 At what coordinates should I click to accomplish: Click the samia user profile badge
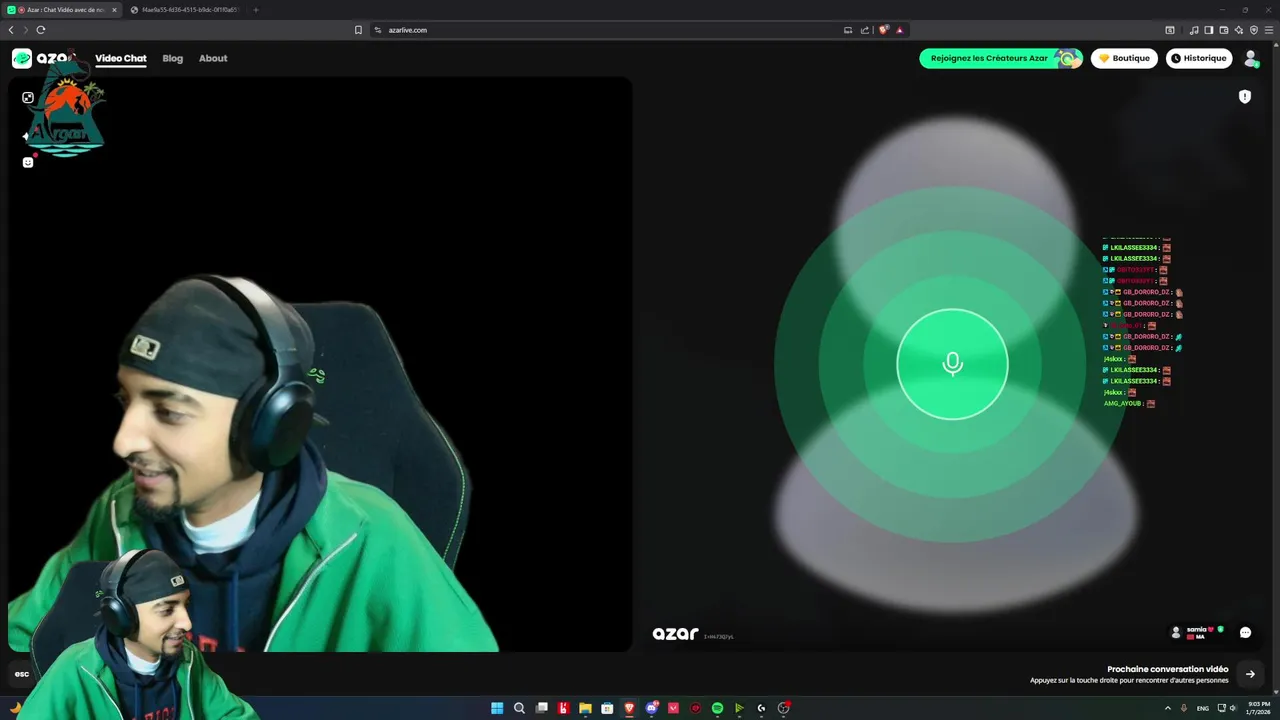click(1198, 632)
